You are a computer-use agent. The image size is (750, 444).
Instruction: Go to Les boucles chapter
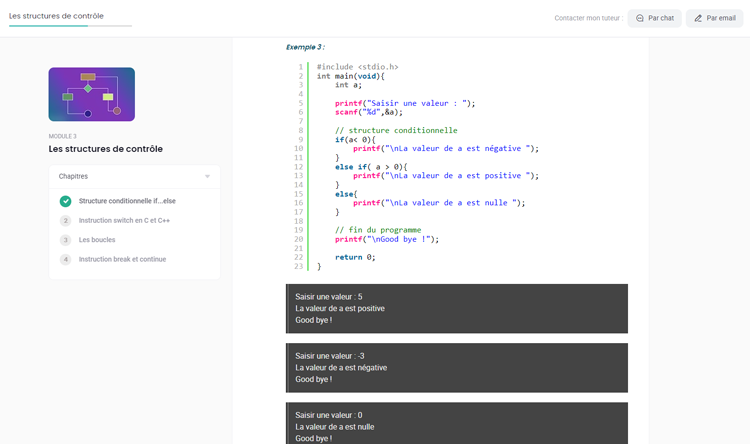(x=97, y=240)
